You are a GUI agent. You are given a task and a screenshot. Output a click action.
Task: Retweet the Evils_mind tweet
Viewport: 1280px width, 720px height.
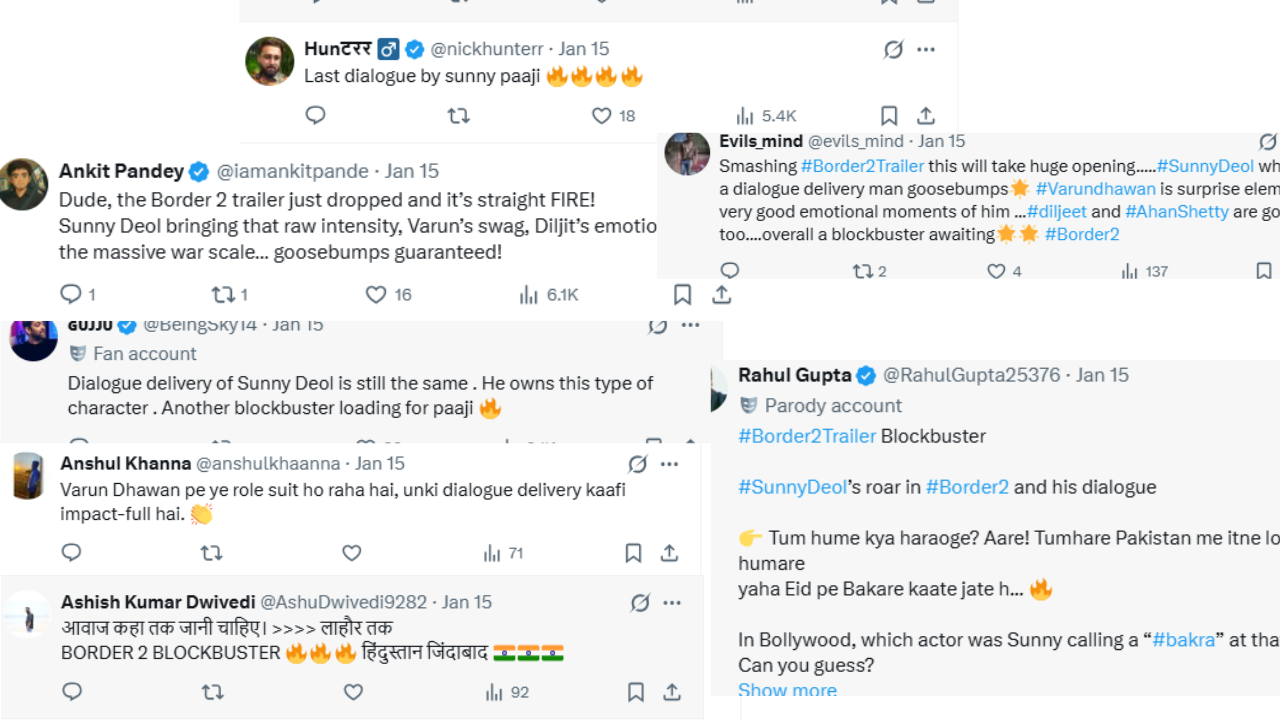click(x=862, y=271)
